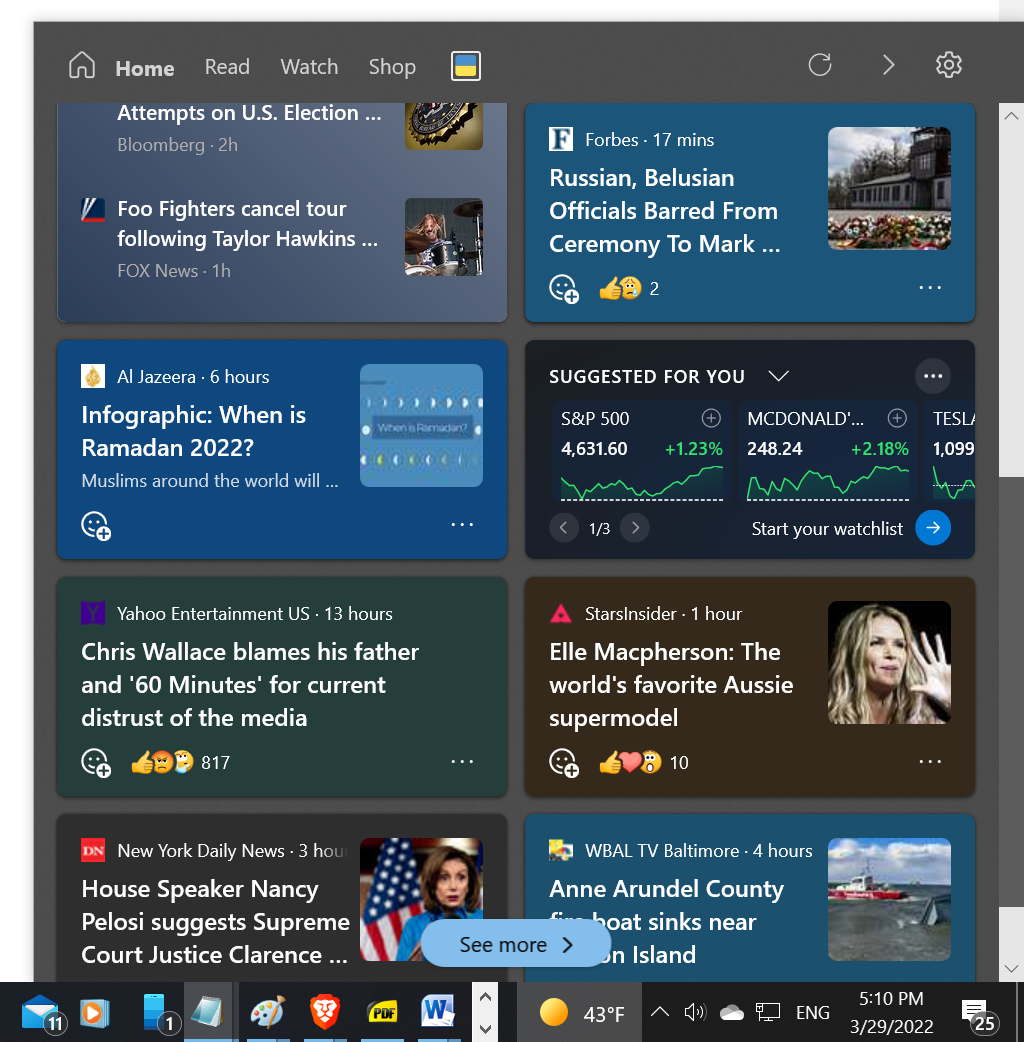Screen dimensions: 1024x1042
Task: Refresh the news feed
Action: [x=820, y=65]
